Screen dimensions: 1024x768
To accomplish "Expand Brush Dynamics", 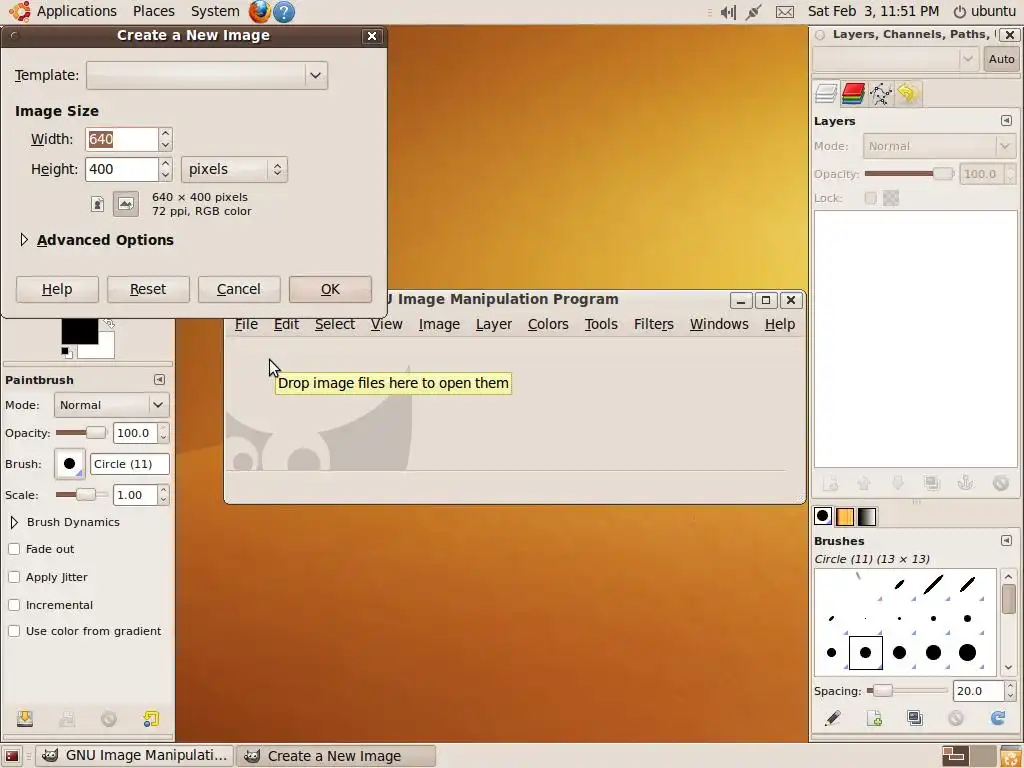I will 14,522.
